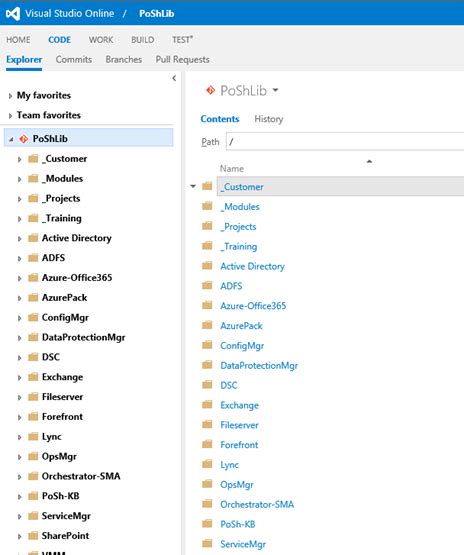Switch to the History view

point(269,119)
